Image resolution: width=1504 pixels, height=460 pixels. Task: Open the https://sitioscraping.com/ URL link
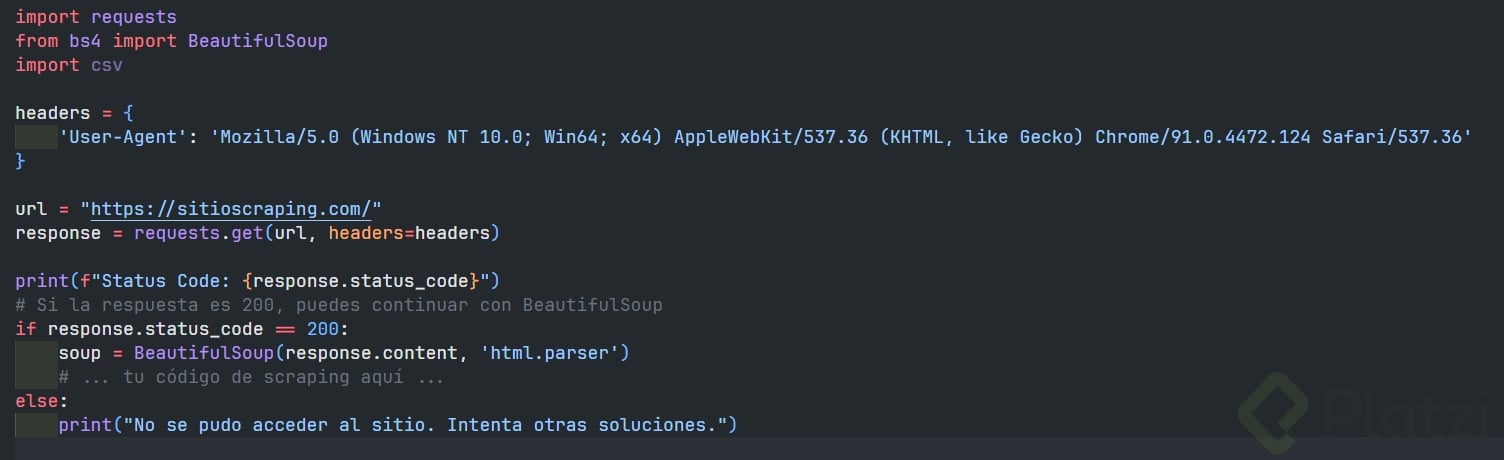(231, 209)
